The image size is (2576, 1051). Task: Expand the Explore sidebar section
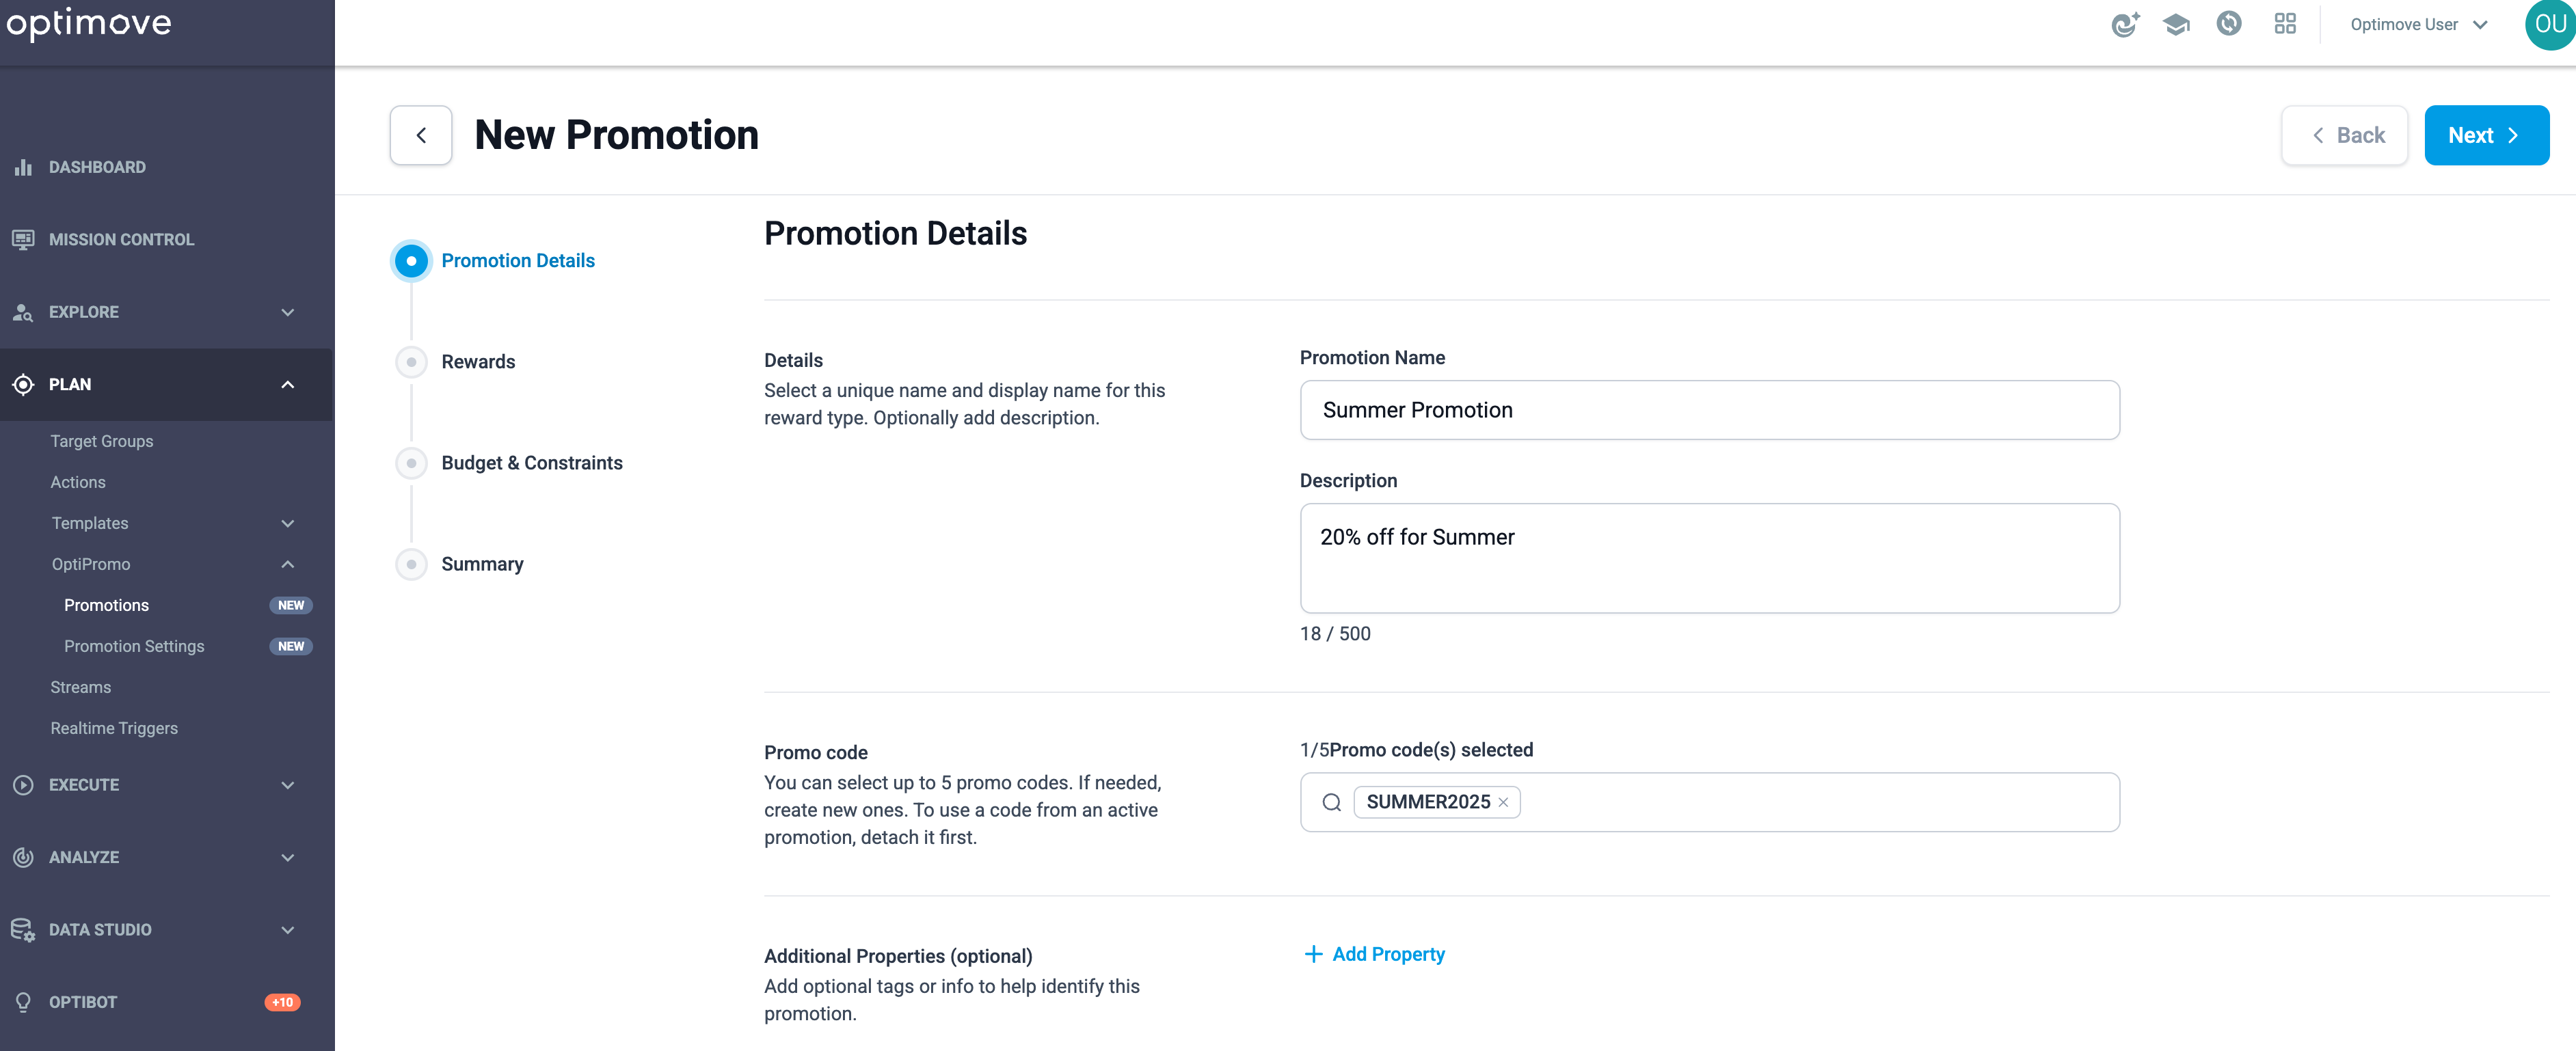click(166, 312)
